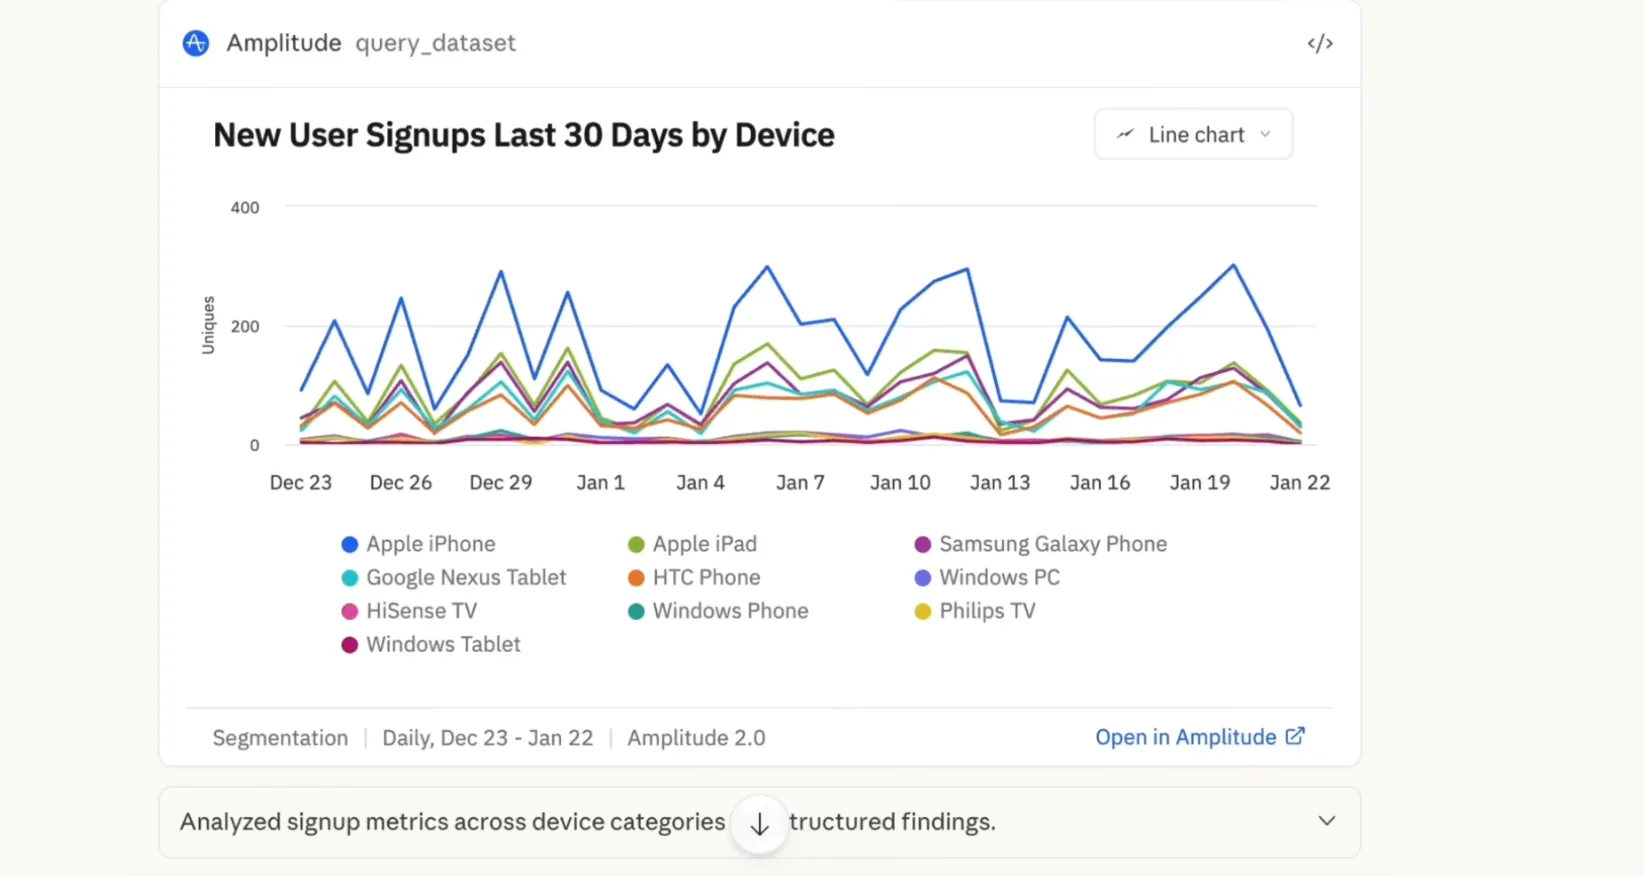Click the Jan 19 x-axis label
The image size is (1644, 876).
point(1200,482)
